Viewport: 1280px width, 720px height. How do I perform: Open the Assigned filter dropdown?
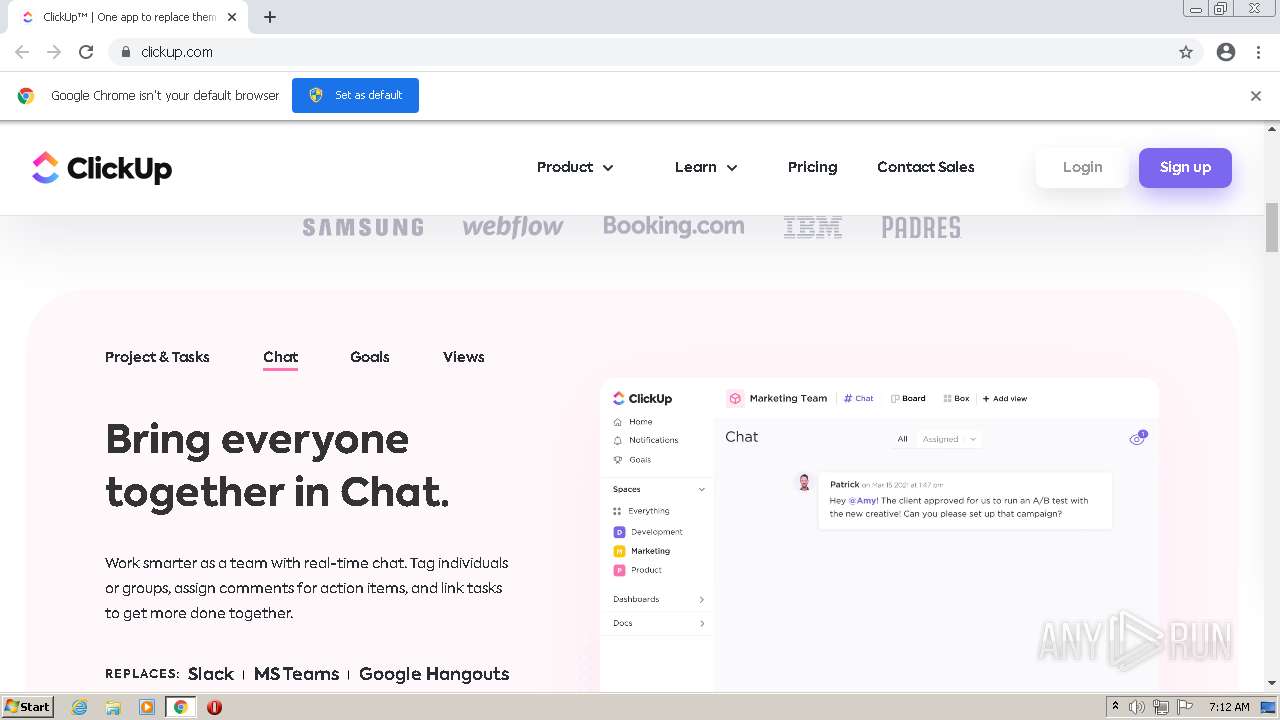click(x=949, y=439)
